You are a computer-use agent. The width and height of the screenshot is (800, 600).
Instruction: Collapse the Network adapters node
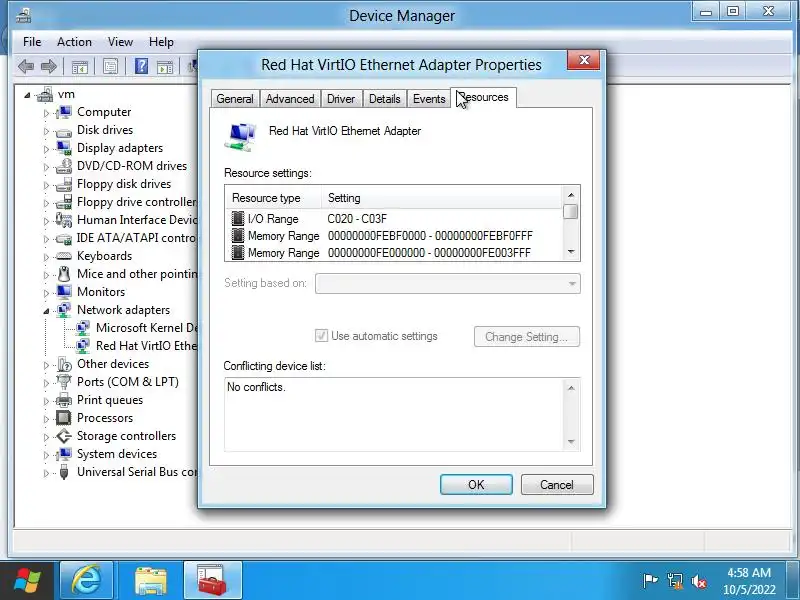tap(46, 310)
